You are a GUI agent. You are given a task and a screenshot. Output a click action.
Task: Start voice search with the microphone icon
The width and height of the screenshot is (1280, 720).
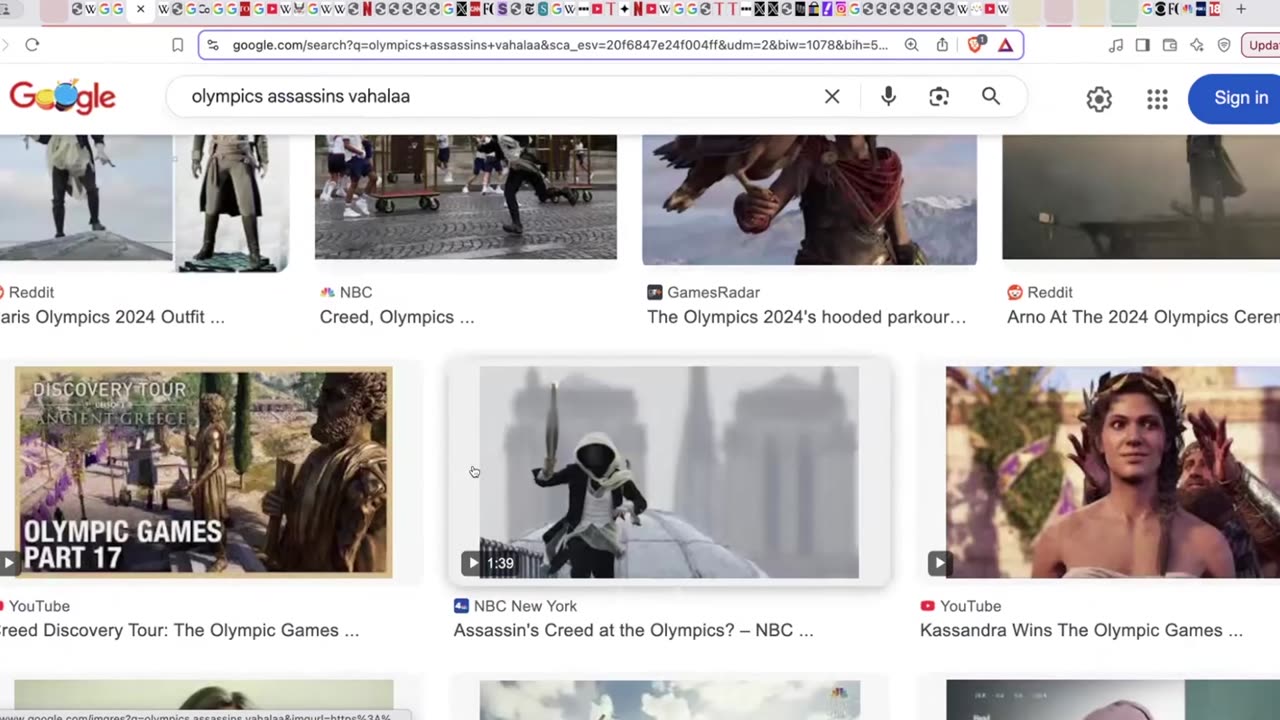tap(888, 96)
